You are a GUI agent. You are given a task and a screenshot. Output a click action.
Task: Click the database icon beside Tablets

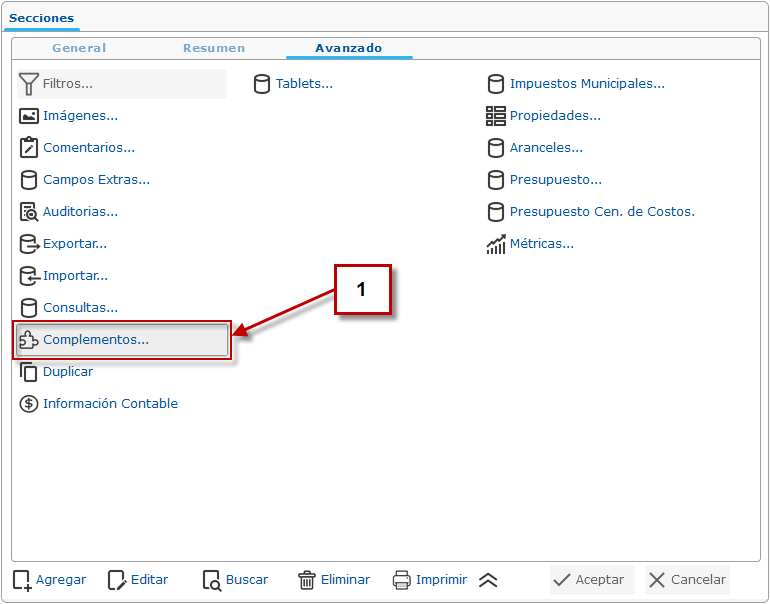pyautogui.click(x=262, y=84)
